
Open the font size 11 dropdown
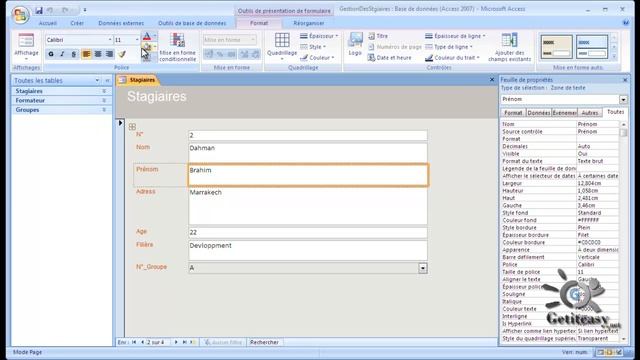click(137, 40)
